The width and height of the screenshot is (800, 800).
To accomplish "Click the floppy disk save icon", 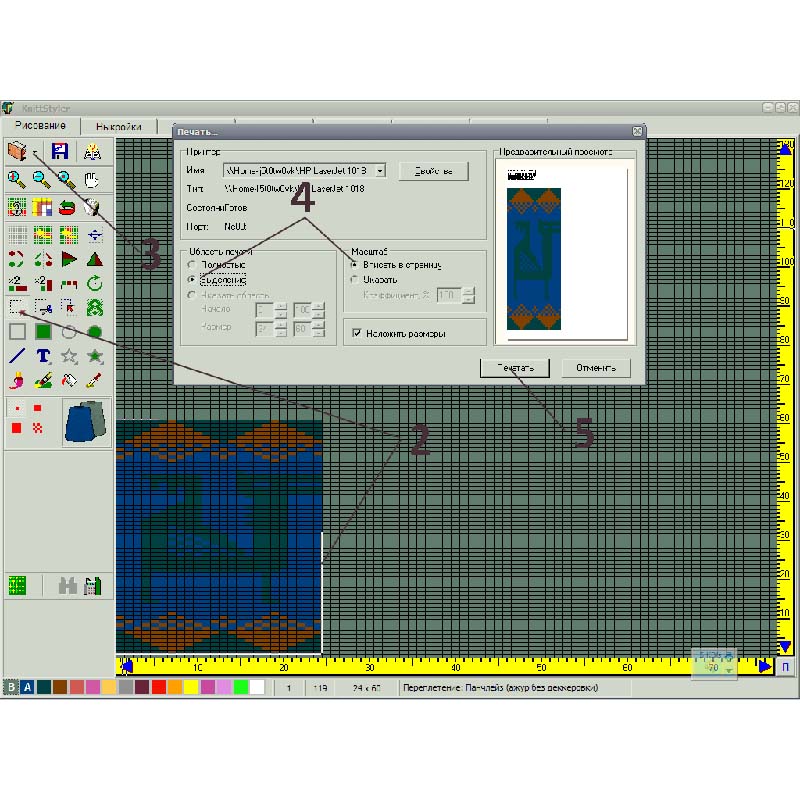I will click(60, 152).
